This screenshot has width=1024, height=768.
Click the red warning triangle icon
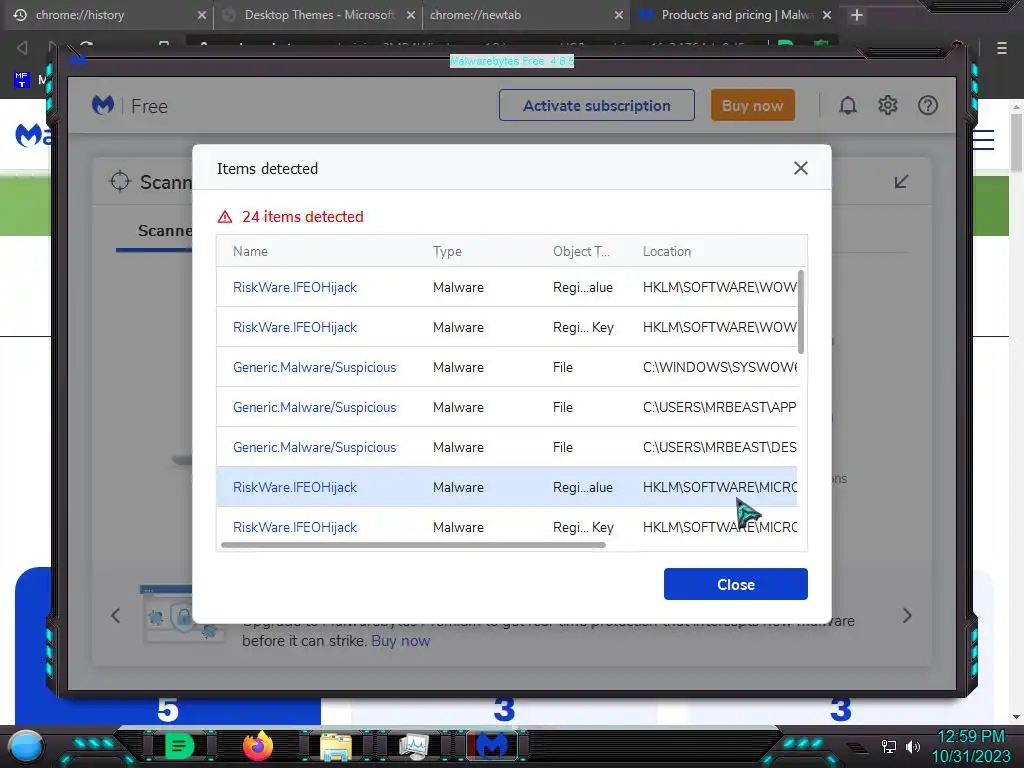click(225, 217)
